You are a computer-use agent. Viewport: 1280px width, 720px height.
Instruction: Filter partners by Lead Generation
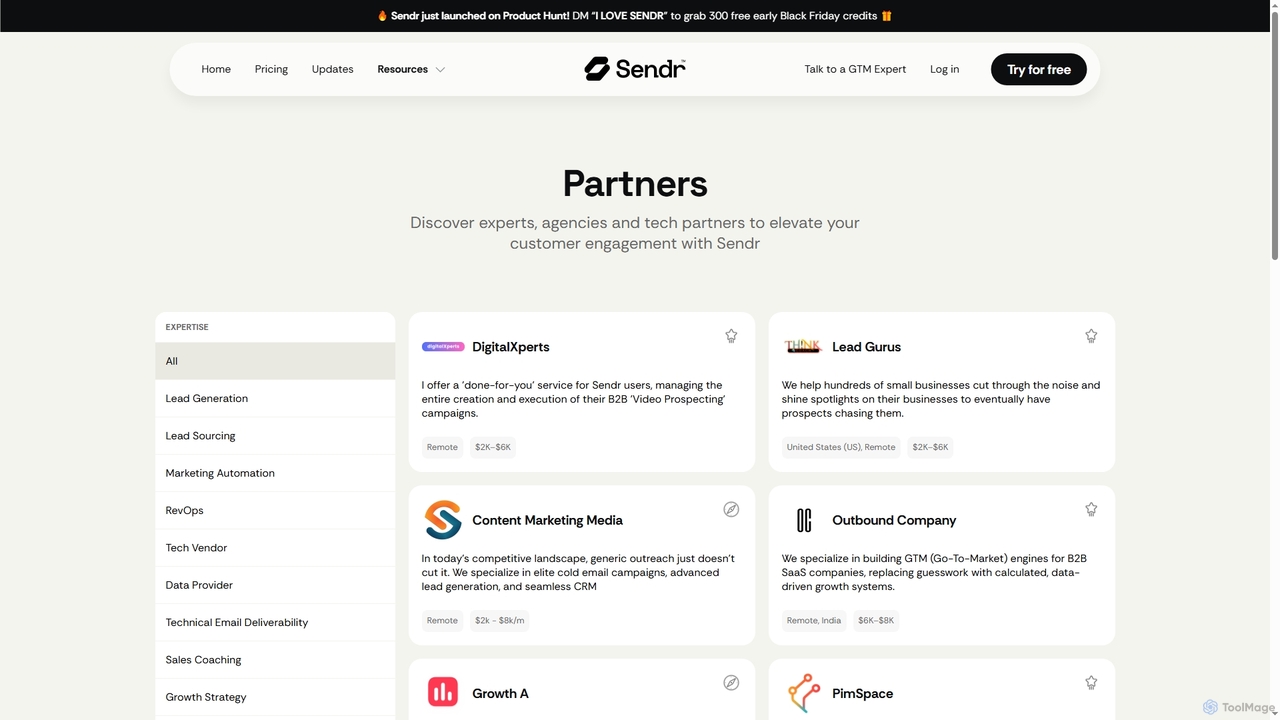[x=275, y=398]
